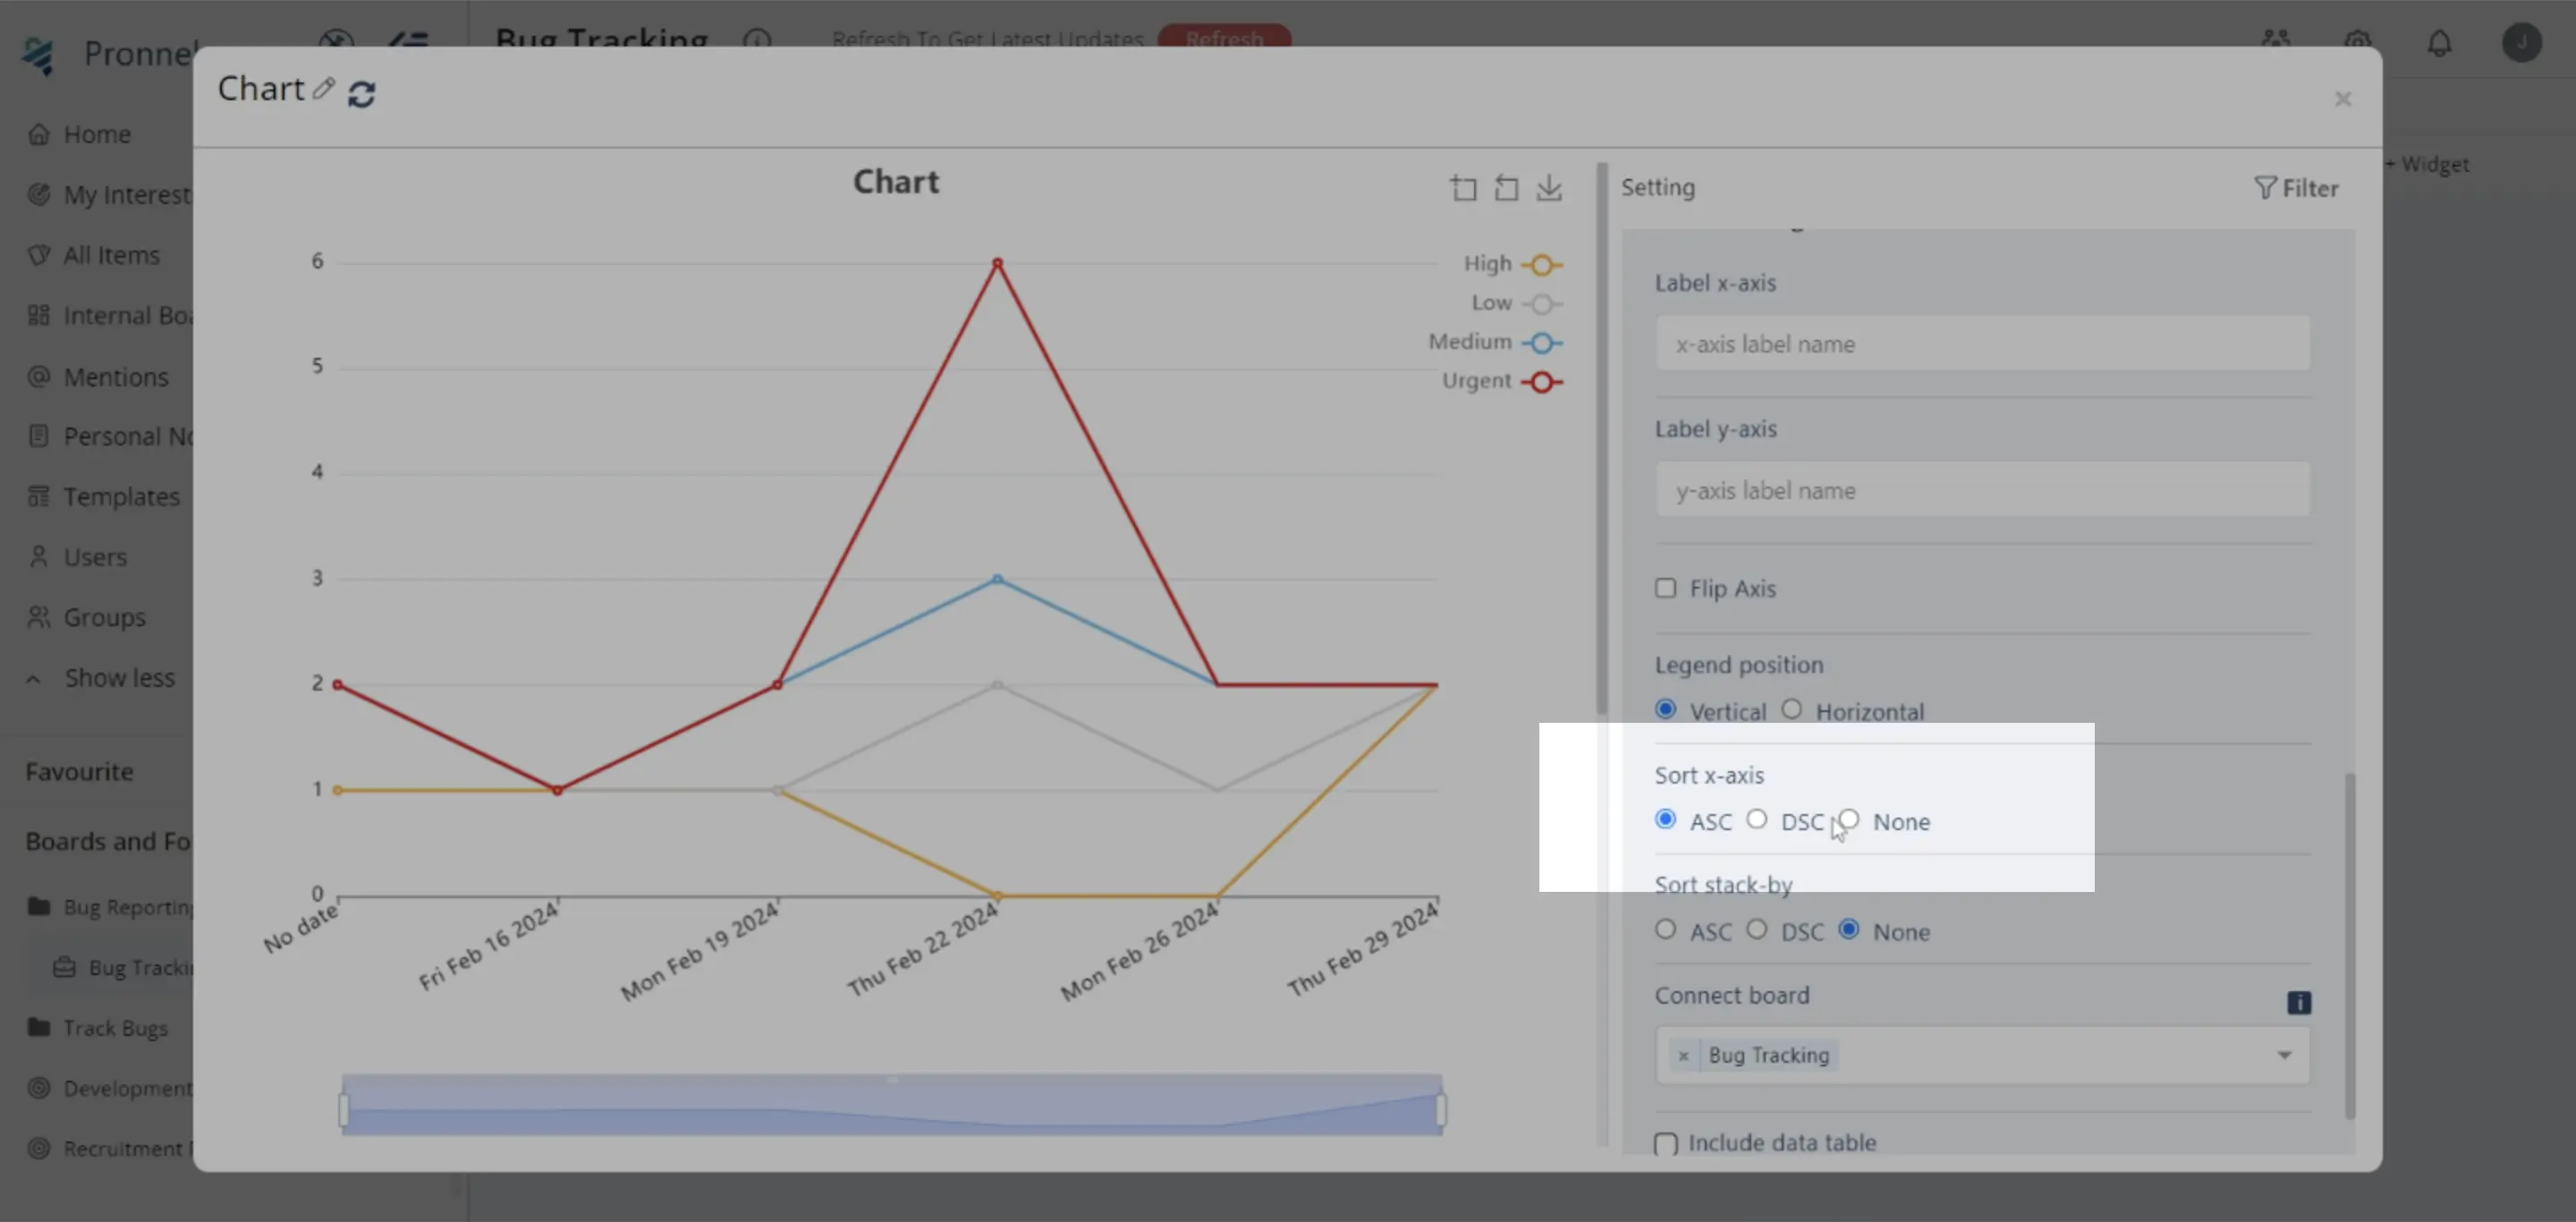Focus the y-axis label name field
Image resolution: width=2576 pixels, height=1222 pixels.
coord(1982,489)
